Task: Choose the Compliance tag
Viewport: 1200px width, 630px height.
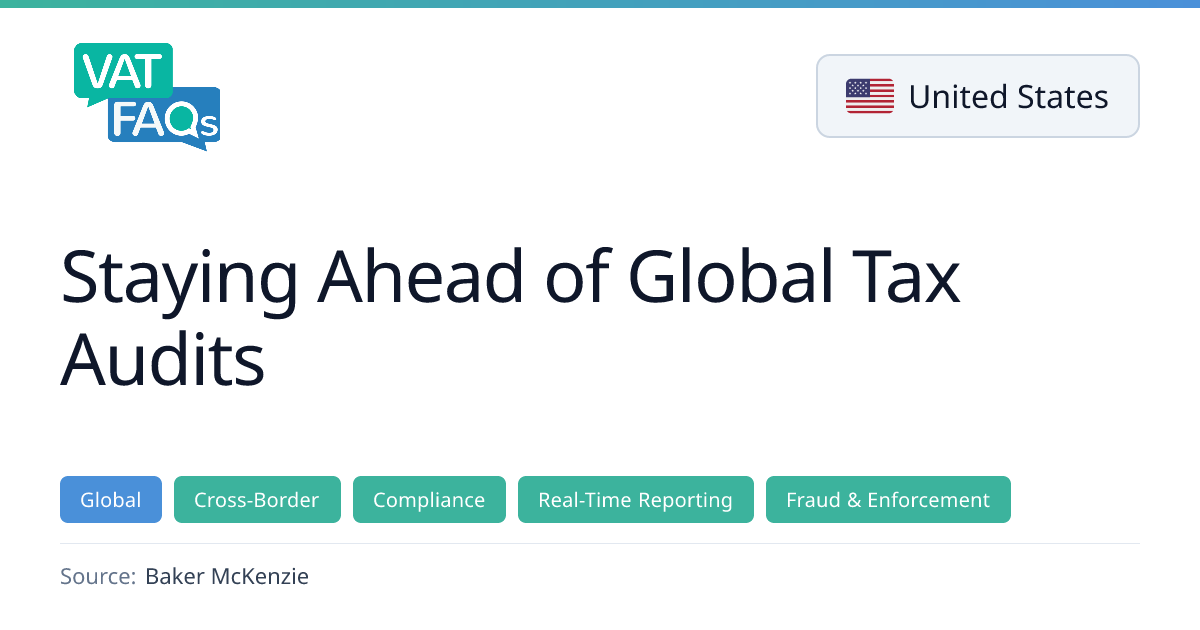Action: (429, 500)
